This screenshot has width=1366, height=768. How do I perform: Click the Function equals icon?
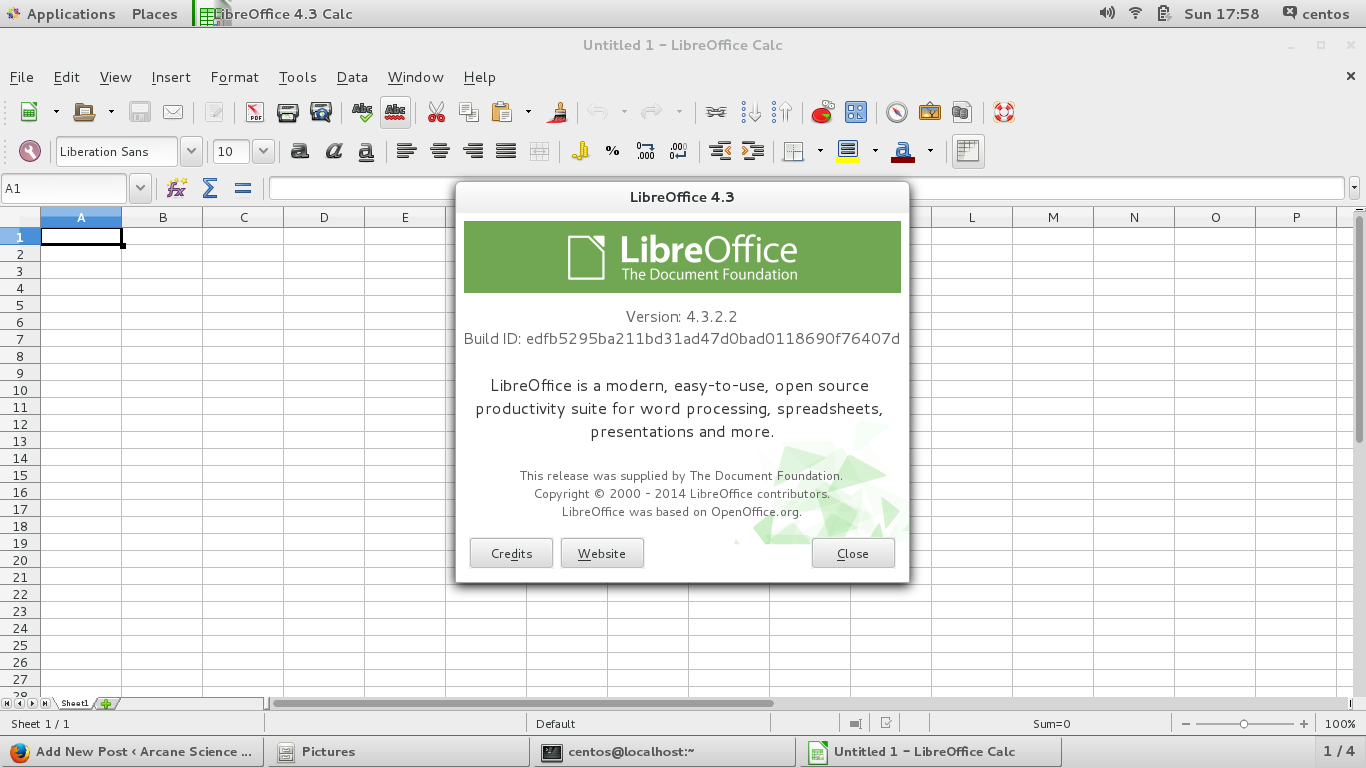click(x=242, y=188)
